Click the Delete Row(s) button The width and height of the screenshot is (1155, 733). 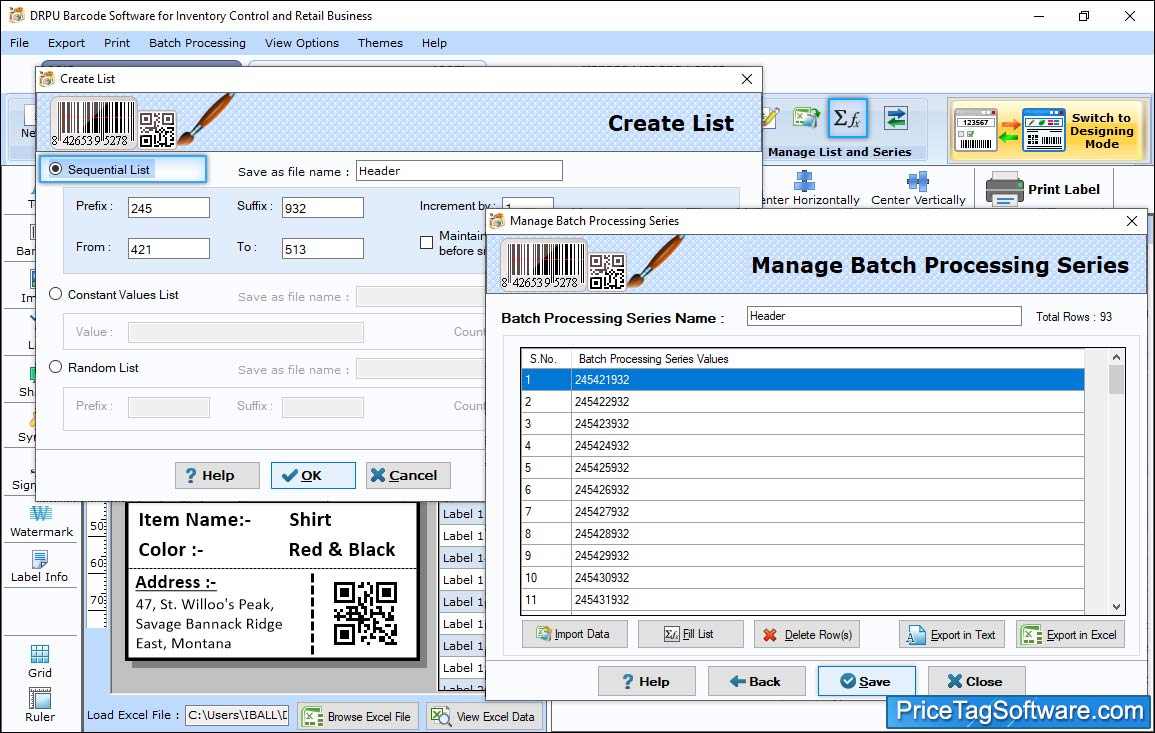point(807,634)
